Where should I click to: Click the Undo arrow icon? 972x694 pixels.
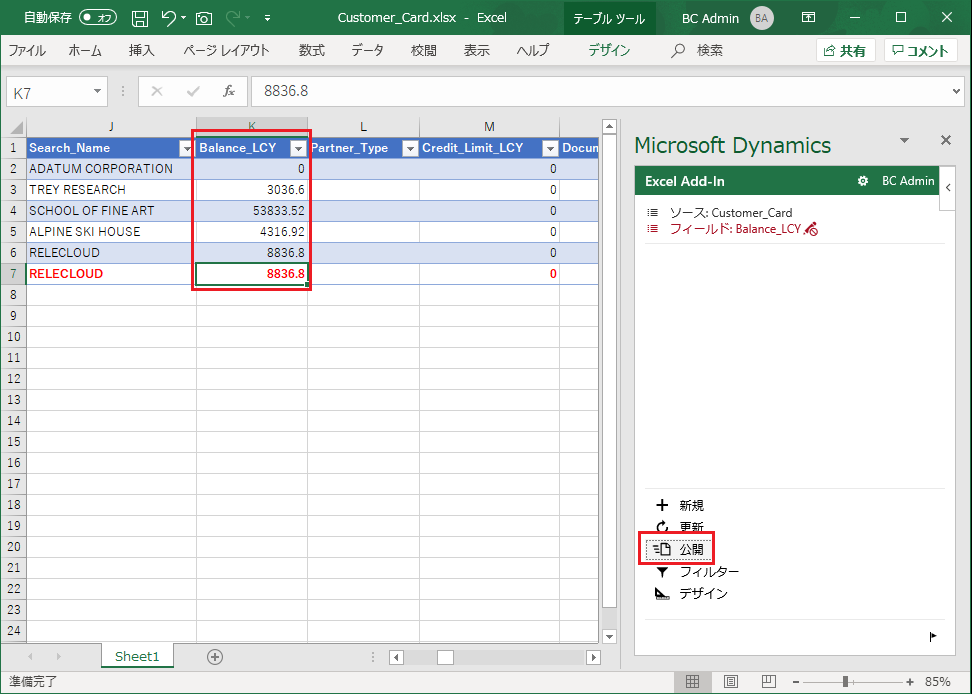click(168, 18)
